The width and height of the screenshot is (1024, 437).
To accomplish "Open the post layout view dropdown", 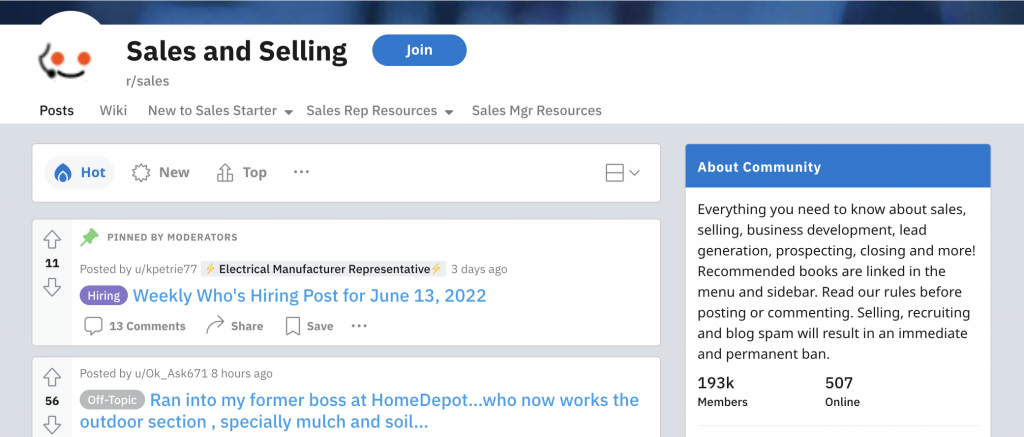I will [622, 173].
